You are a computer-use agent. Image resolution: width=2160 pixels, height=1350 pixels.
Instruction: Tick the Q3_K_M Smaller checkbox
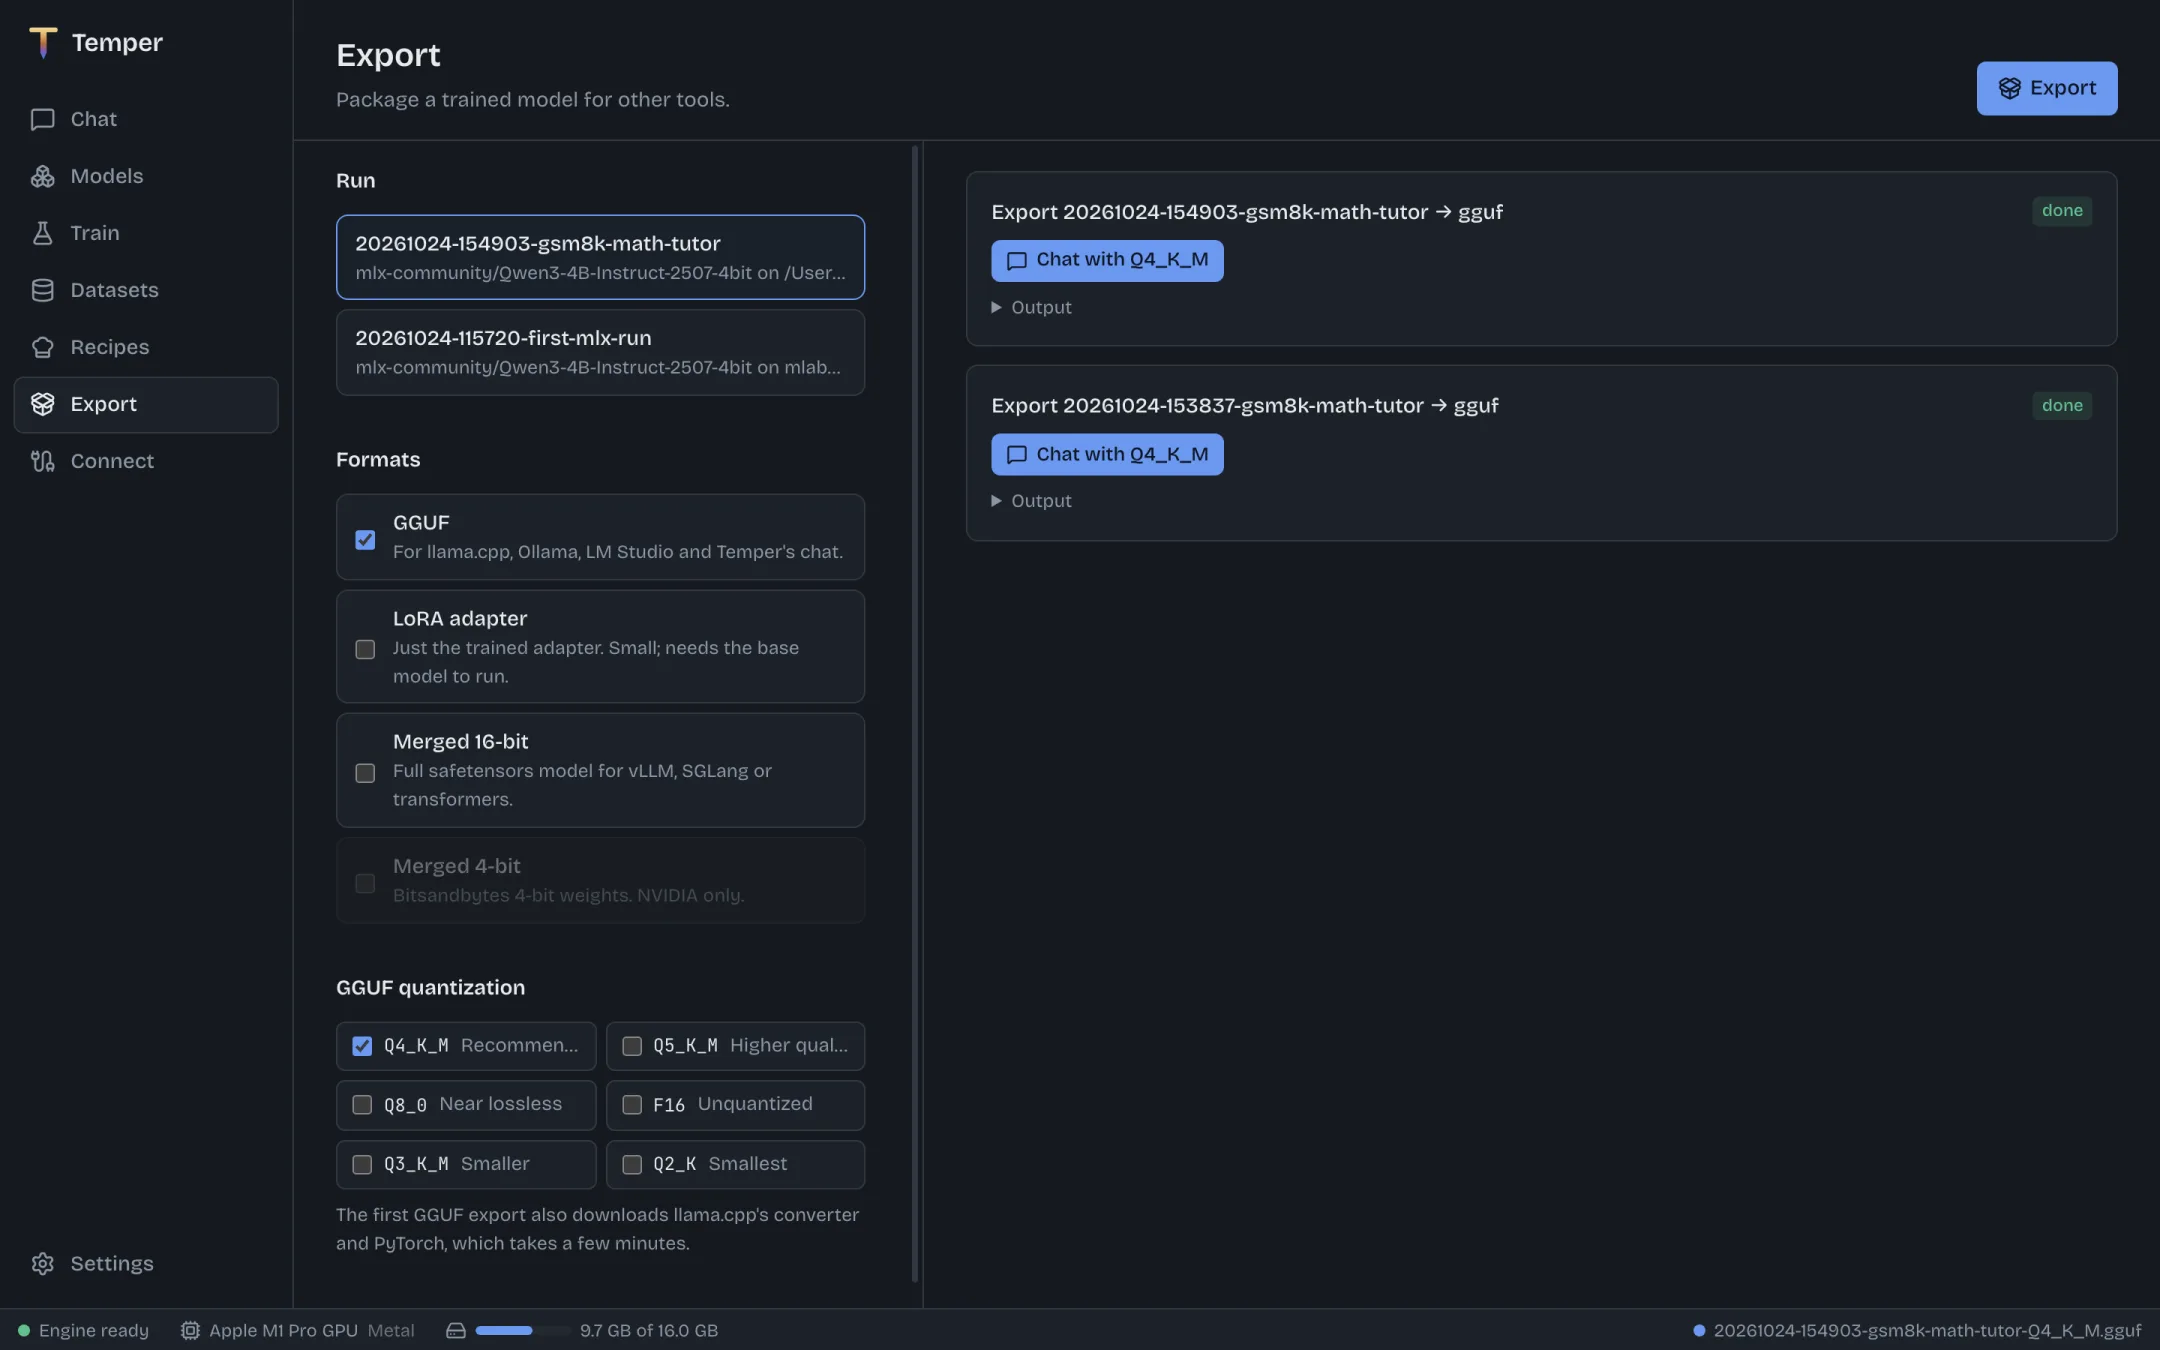pyautogui.click(x=362, y=1165)
